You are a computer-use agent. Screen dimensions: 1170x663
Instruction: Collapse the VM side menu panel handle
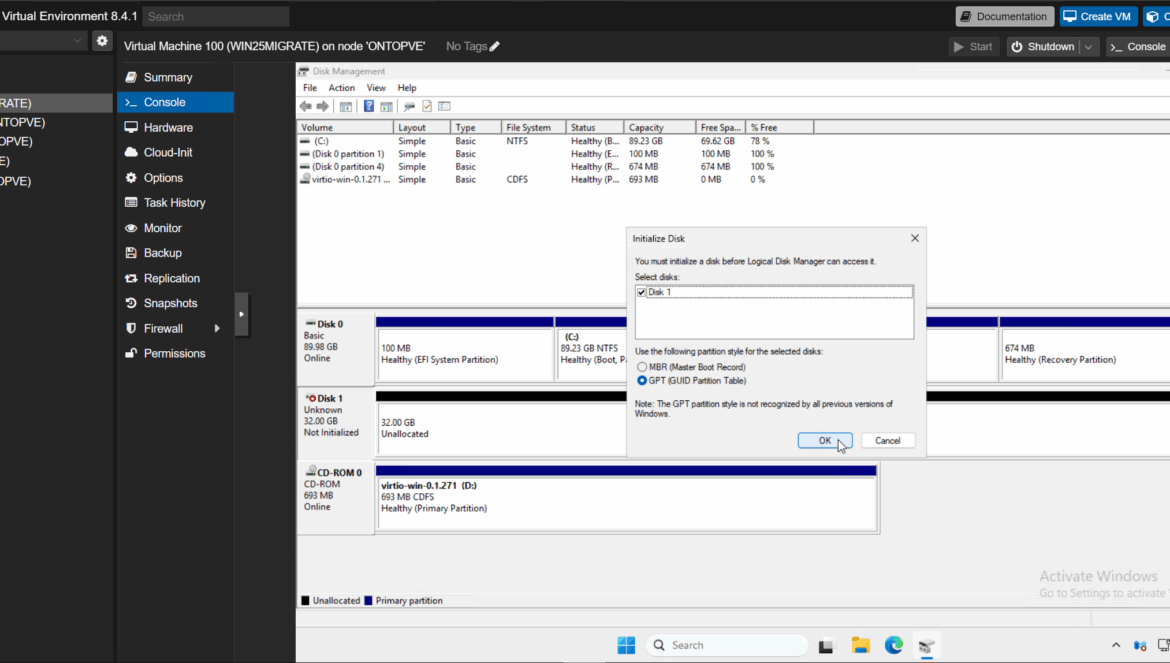[x=242, y=315]
